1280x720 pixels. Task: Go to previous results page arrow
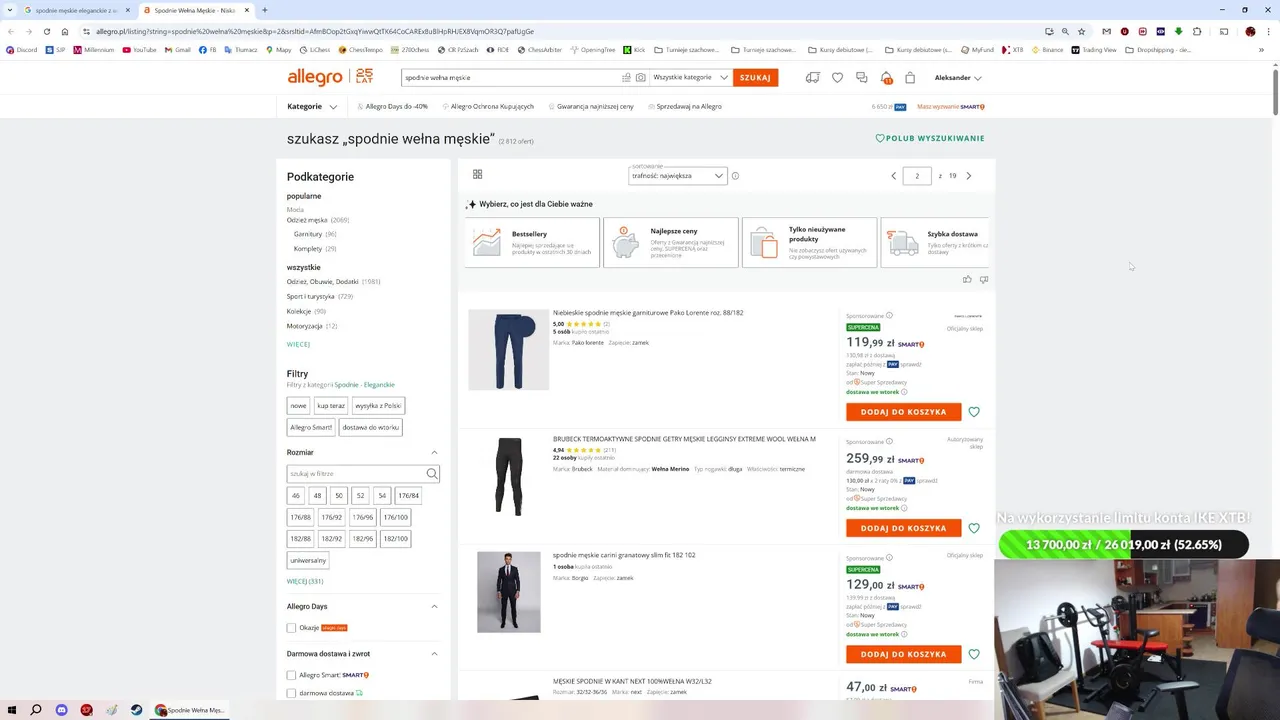pyautogui.click(x=894, y=176)
